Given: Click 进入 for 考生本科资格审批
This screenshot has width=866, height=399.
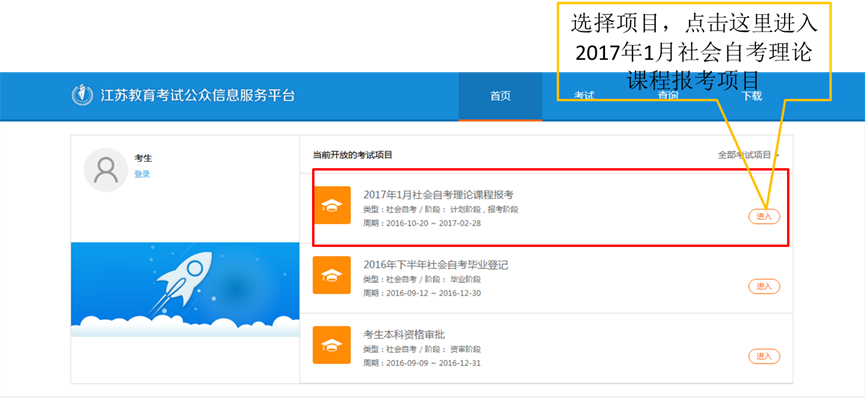Looking at the screenshot, I should (x=764, y=356).
